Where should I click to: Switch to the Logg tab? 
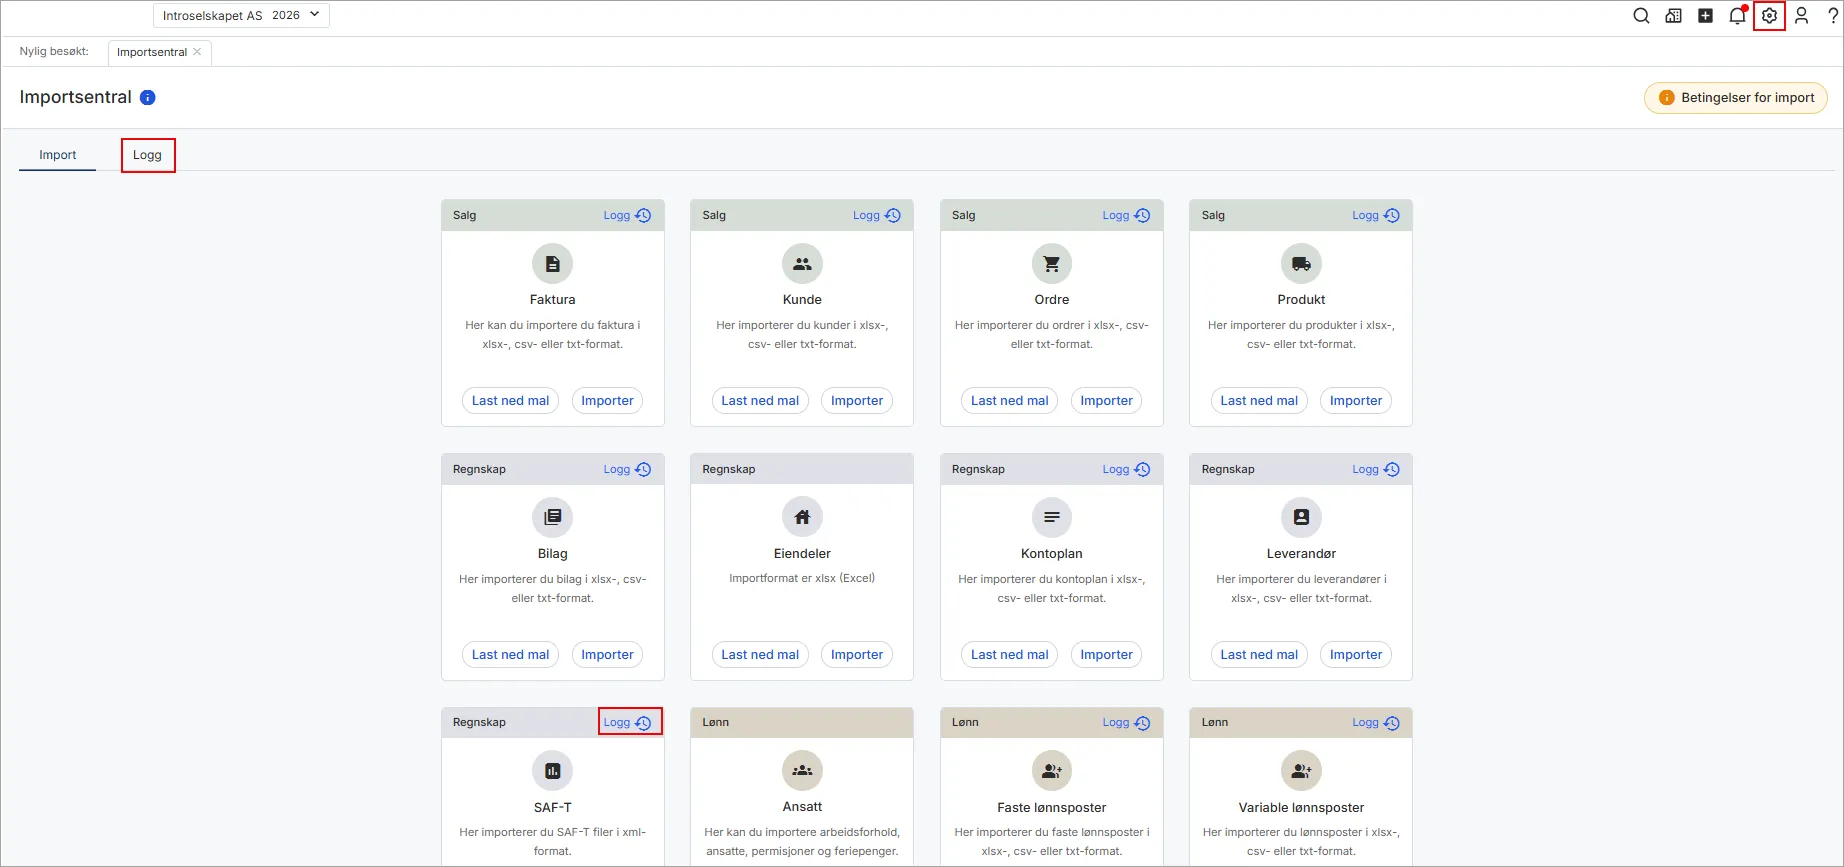pyautogui.click(x=147, y=155)
